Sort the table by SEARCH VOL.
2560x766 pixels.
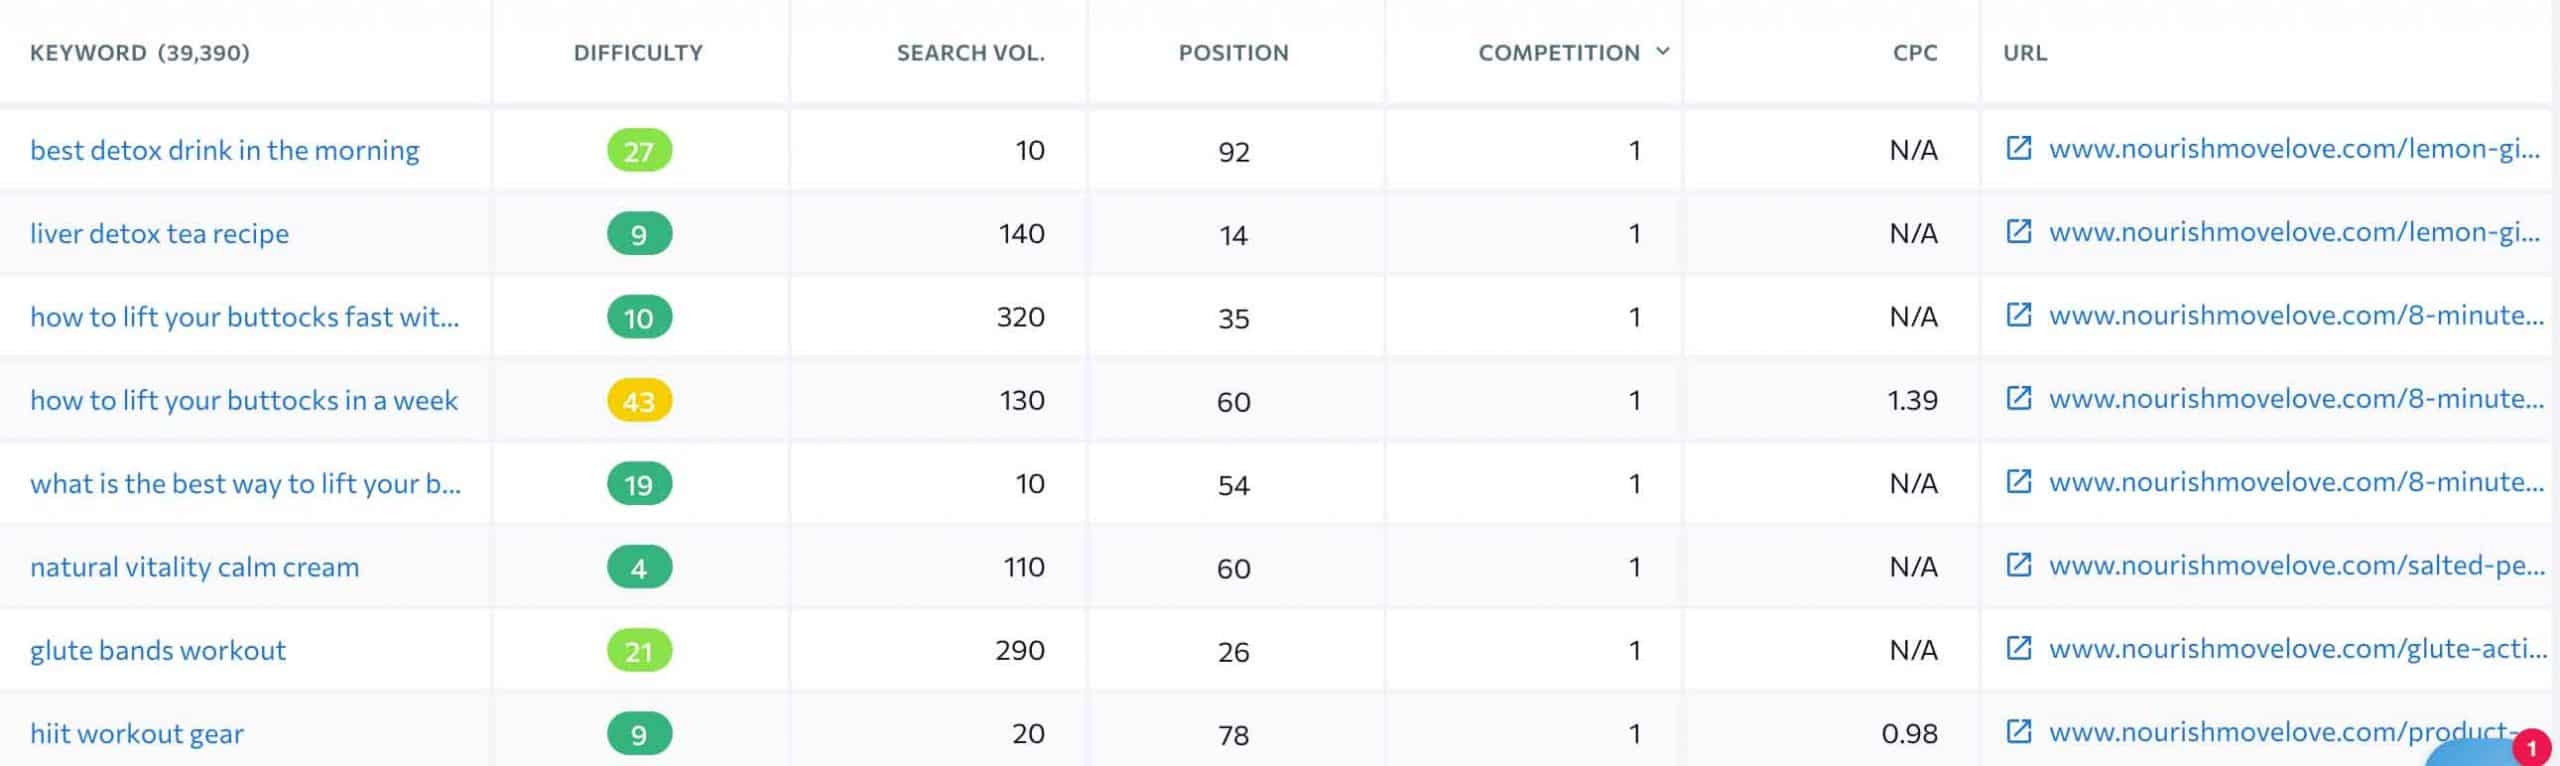point(973,52)
